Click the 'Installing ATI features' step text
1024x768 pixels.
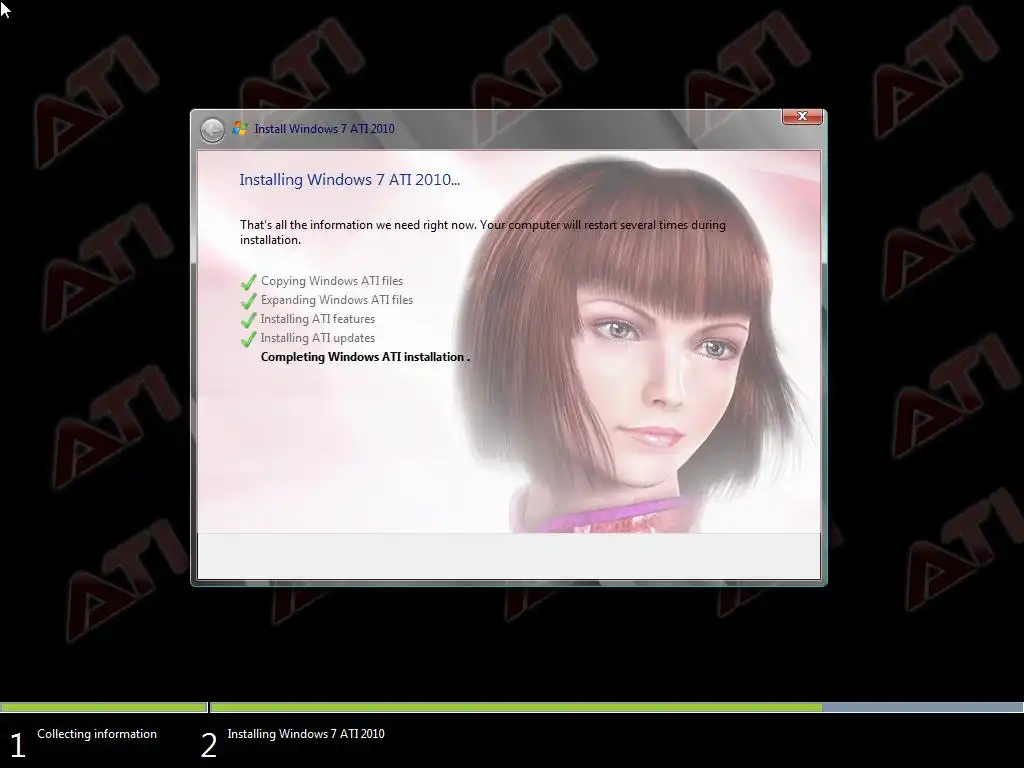(x=317, y=319)
